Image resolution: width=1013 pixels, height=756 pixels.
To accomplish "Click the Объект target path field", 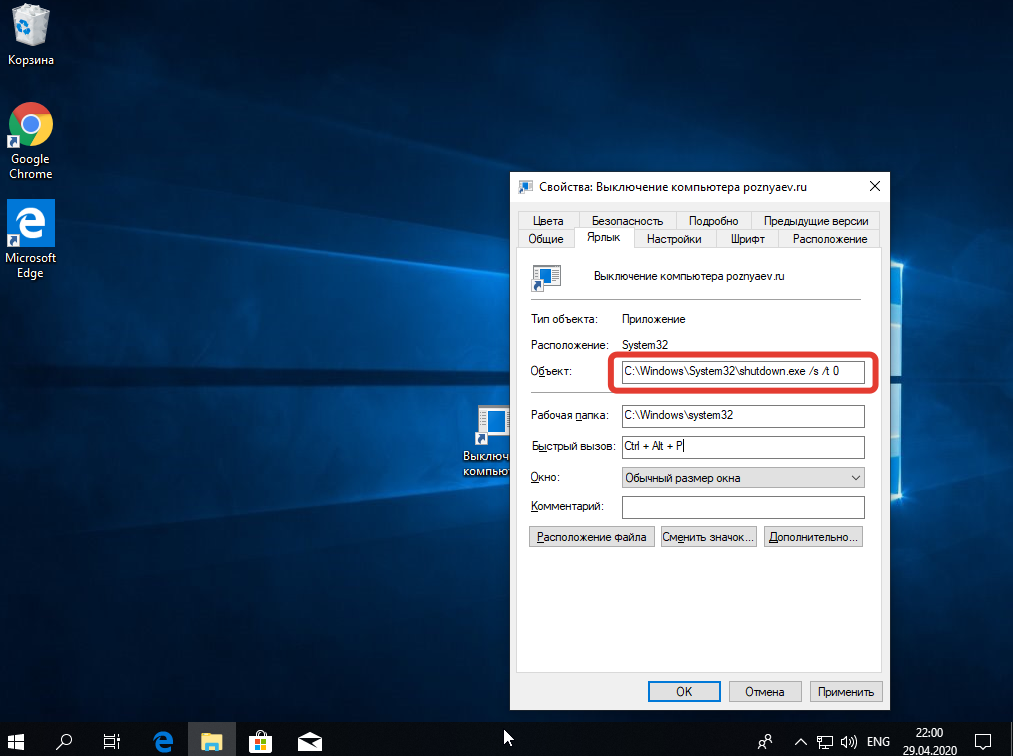I will [742, 372].
